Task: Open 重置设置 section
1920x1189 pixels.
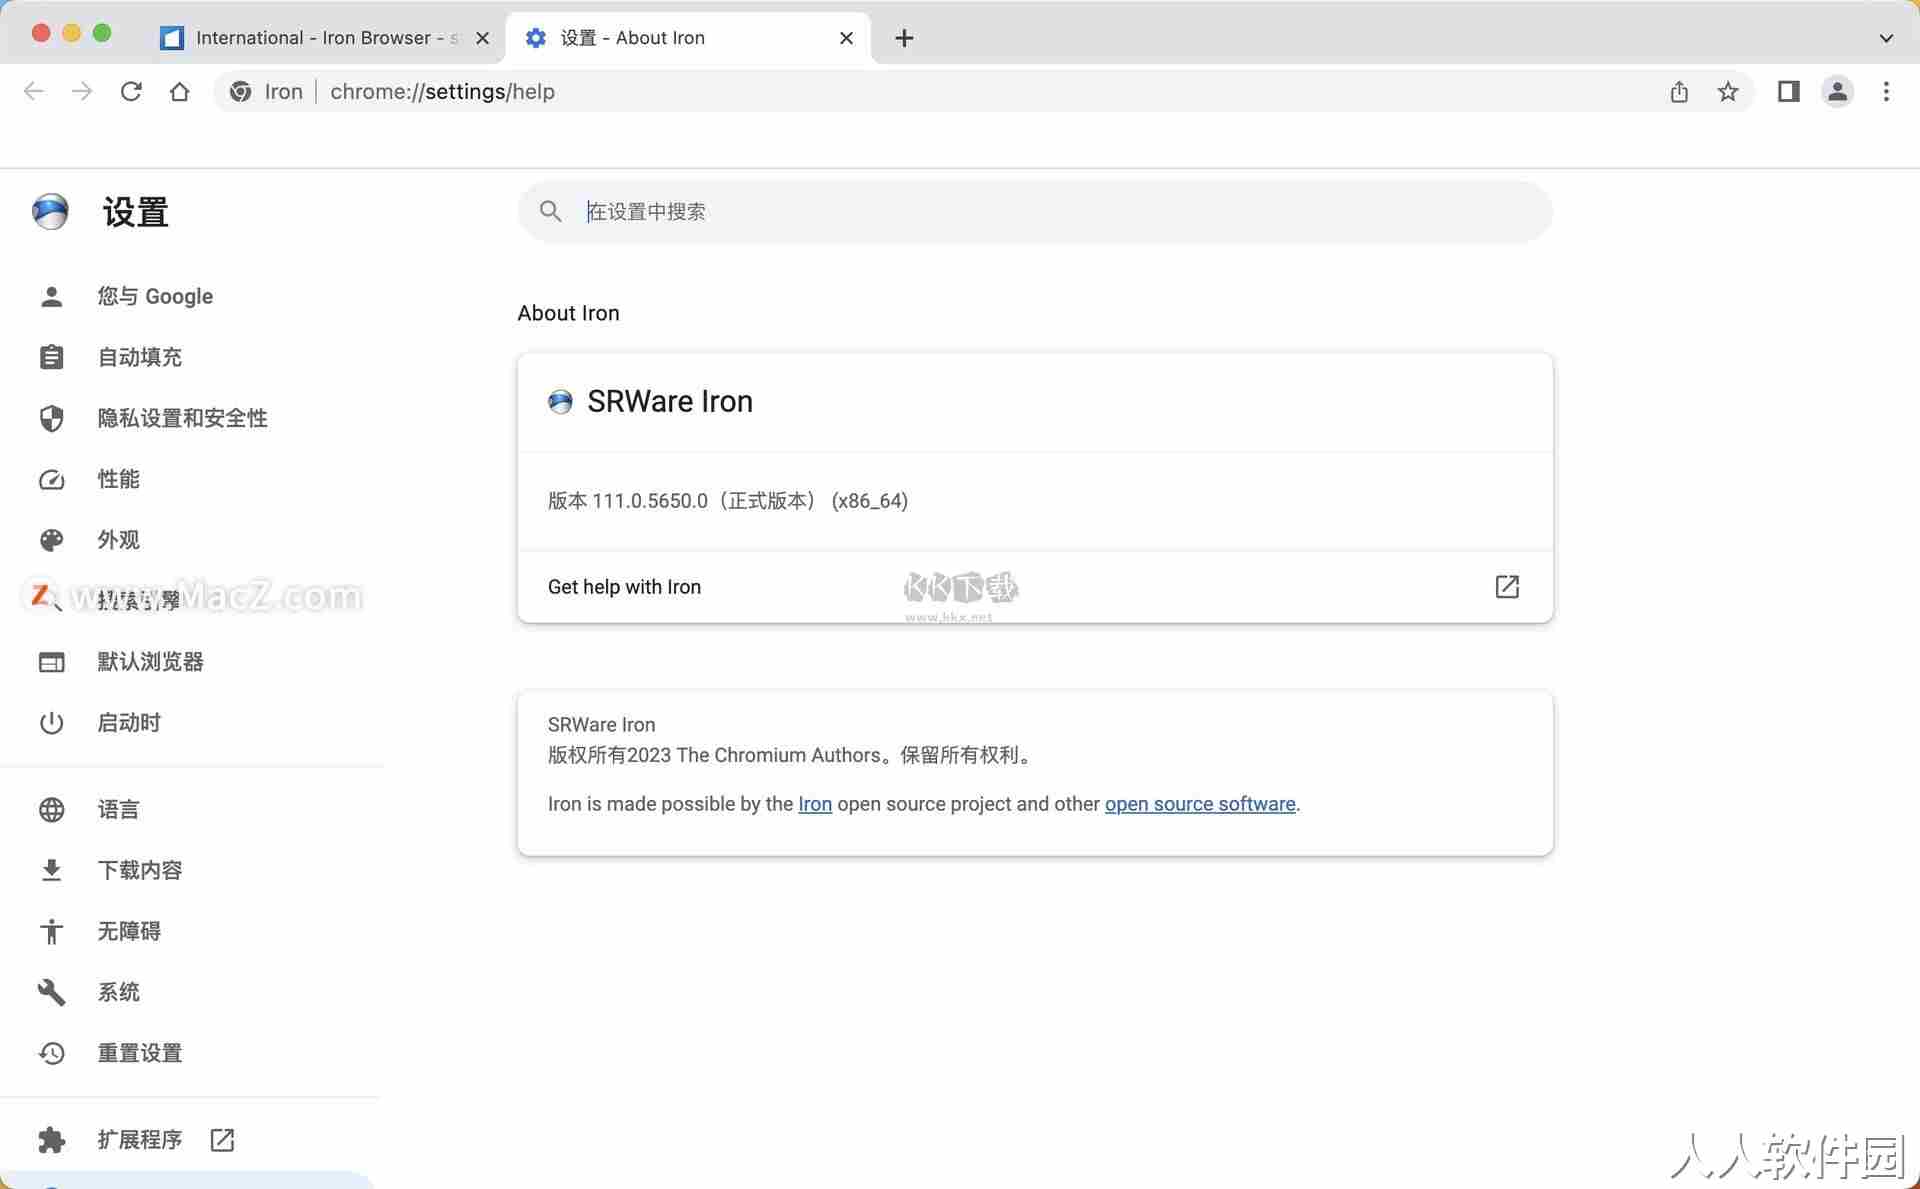Action: [x=140, y=1054]
